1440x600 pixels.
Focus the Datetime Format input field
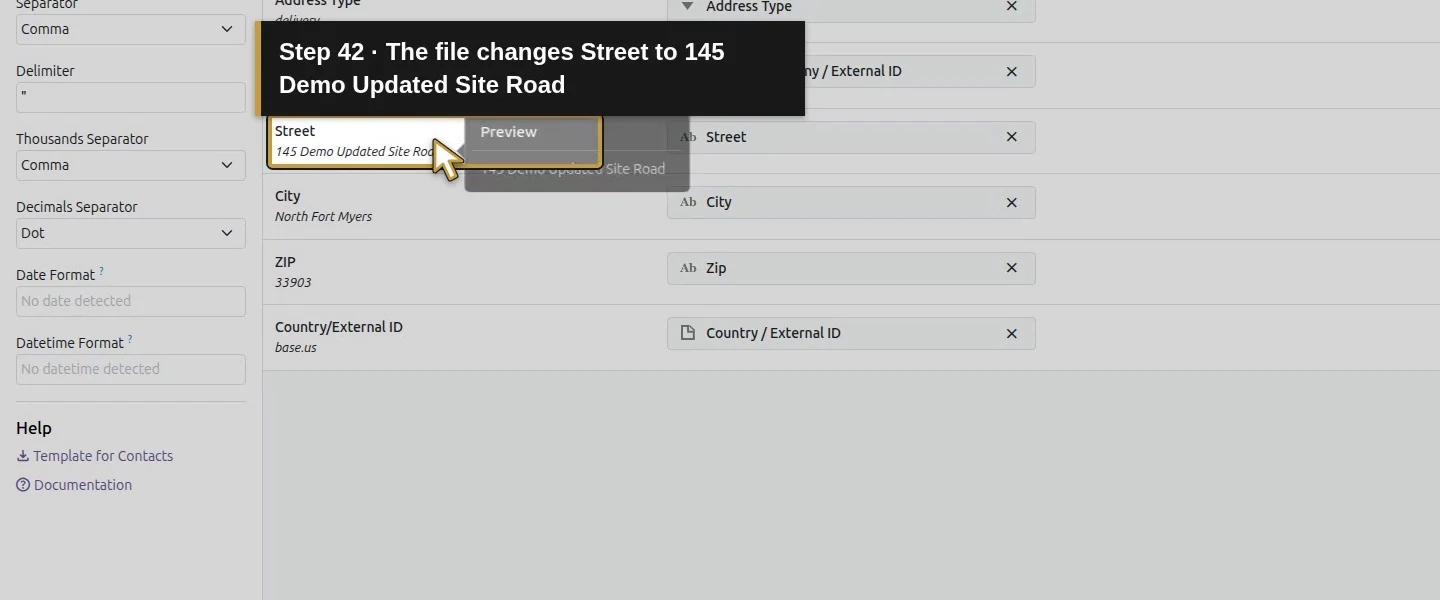[x=131, y=369]
